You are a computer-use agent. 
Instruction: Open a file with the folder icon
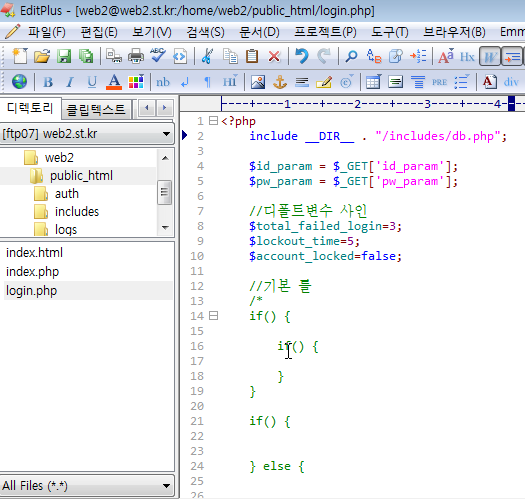click(42, 56)
